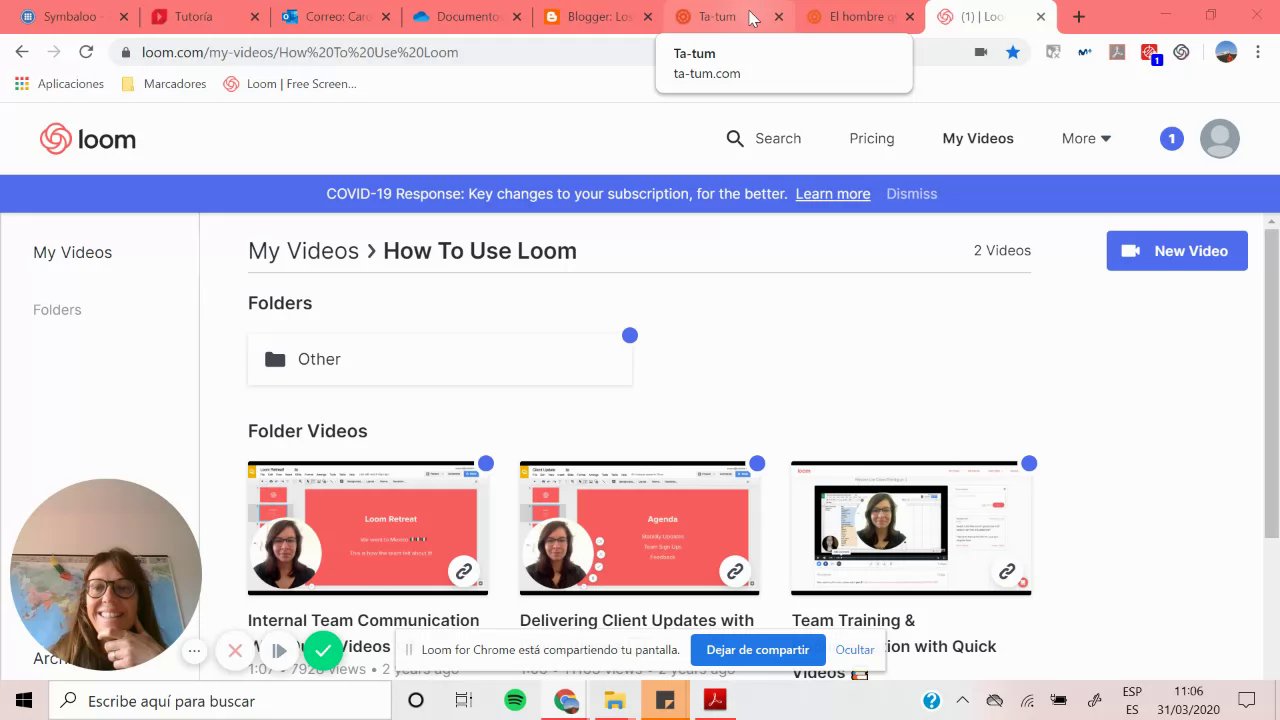Image resolution: width=1280 pixels, height=720 pixels.
Task: Cancel recording with the red X button
Action: pos(235,651)
